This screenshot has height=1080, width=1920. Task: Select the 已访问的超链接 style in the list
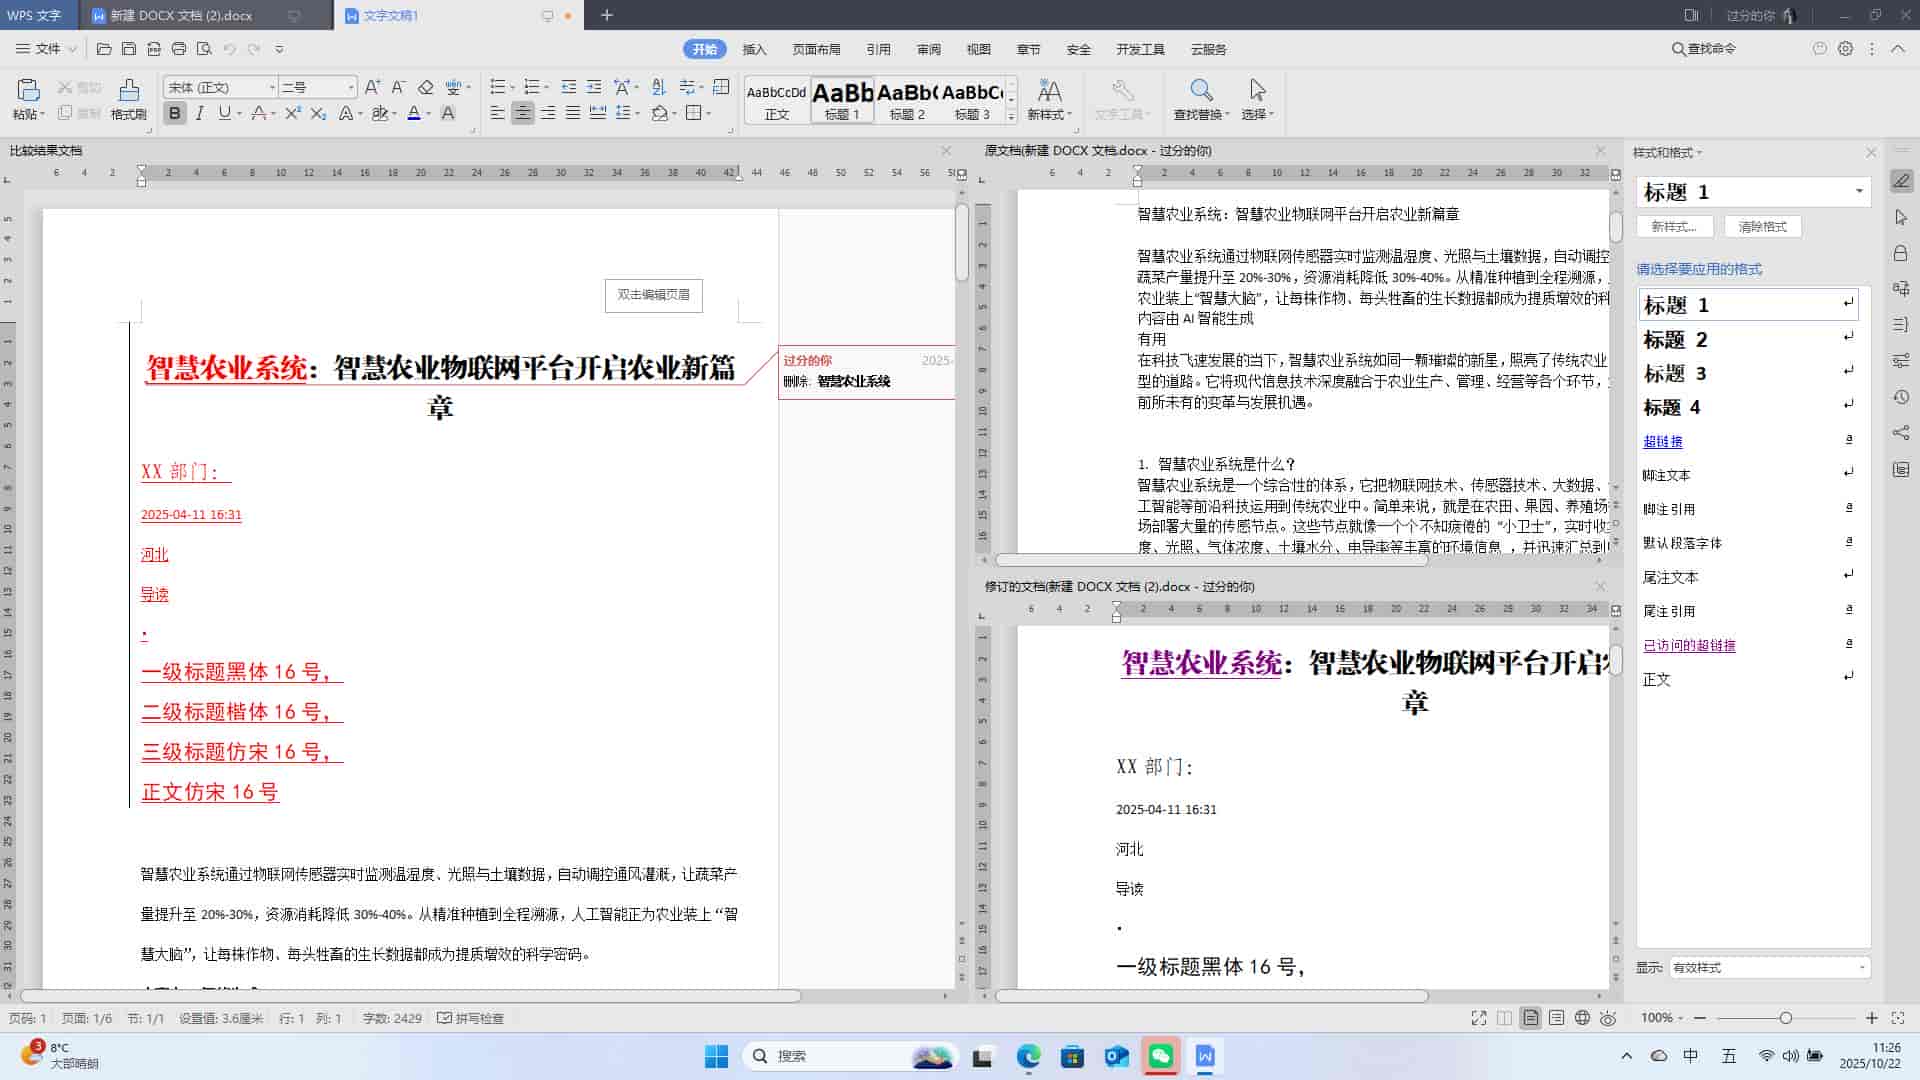pyautogui.click(x=1689, y=645)
